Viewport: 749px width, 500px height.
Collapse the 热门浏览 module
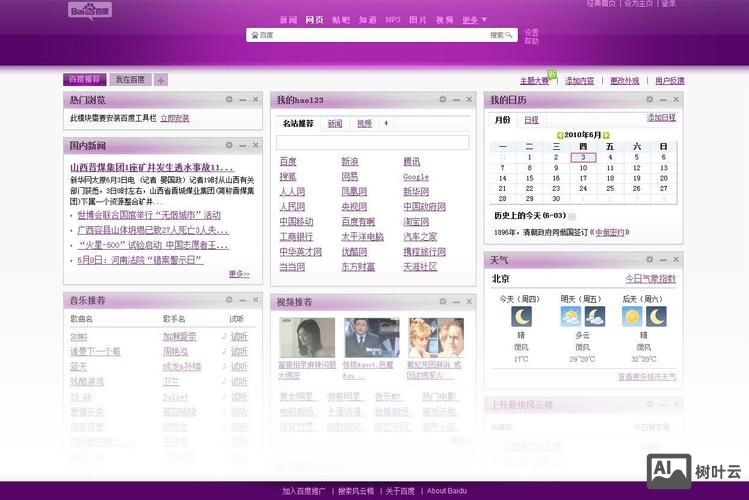click(x=243, y=100)
